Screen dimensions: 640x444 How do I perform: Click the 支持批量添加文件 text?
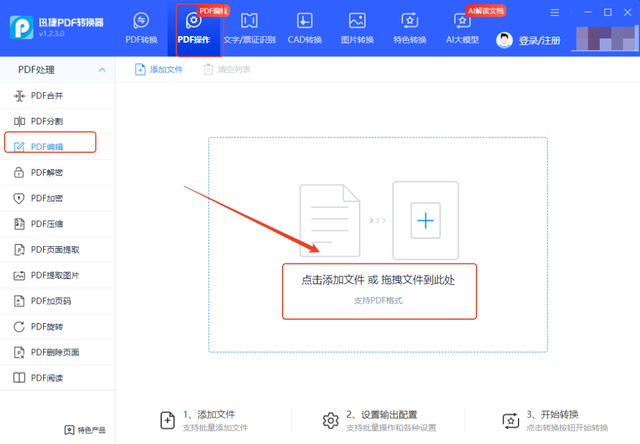pos(215,428)
